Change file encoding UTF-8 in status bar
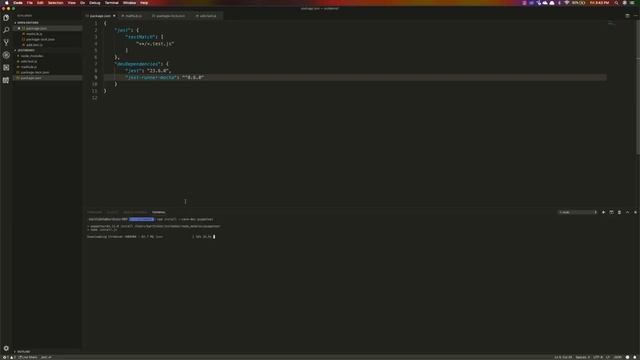Image resolution: width=640 pixels, height=360 pixels. (598, 358)
